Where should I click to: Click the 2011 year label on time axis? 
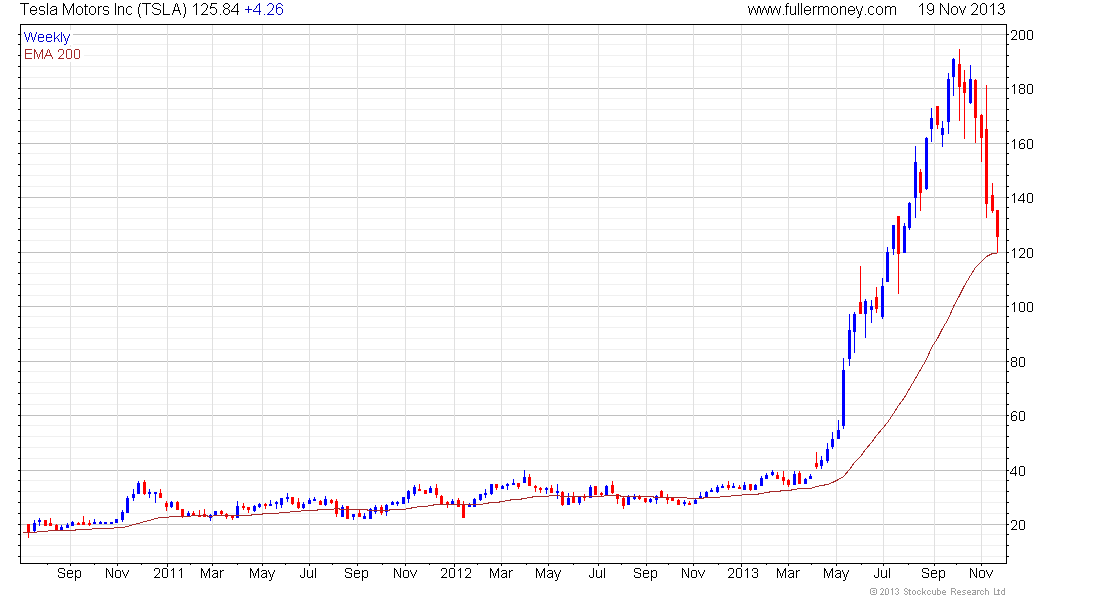168,573
